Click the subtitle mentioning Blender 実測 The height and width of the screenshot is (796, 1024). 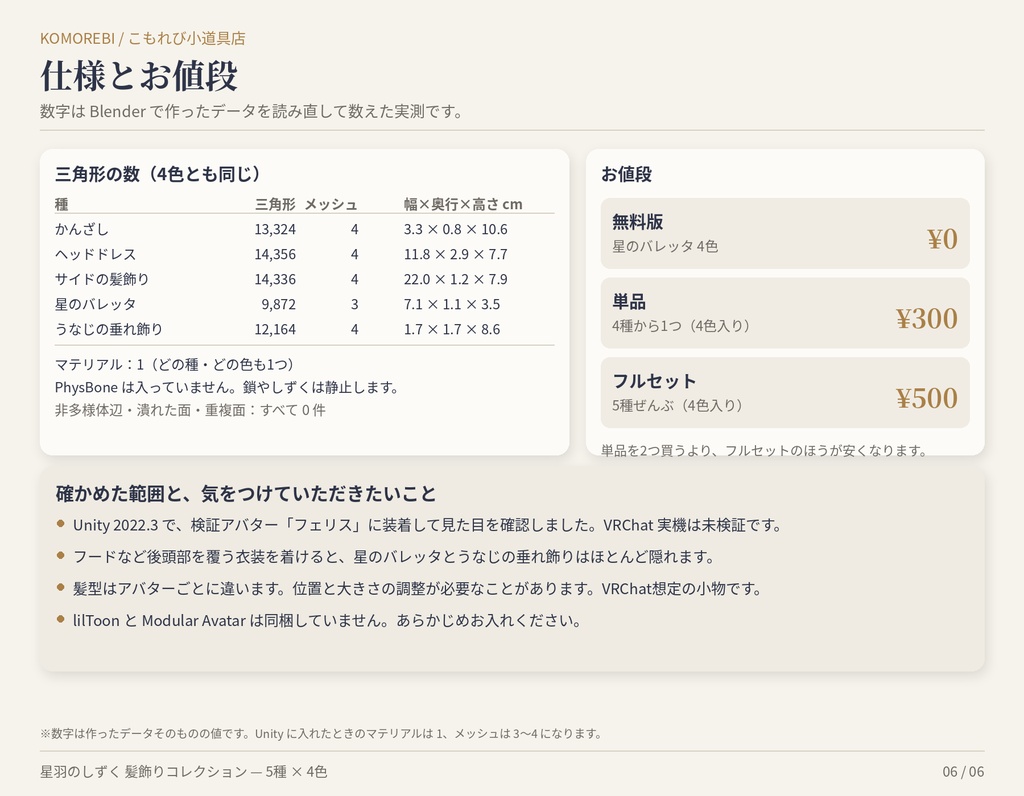[251, 112]
